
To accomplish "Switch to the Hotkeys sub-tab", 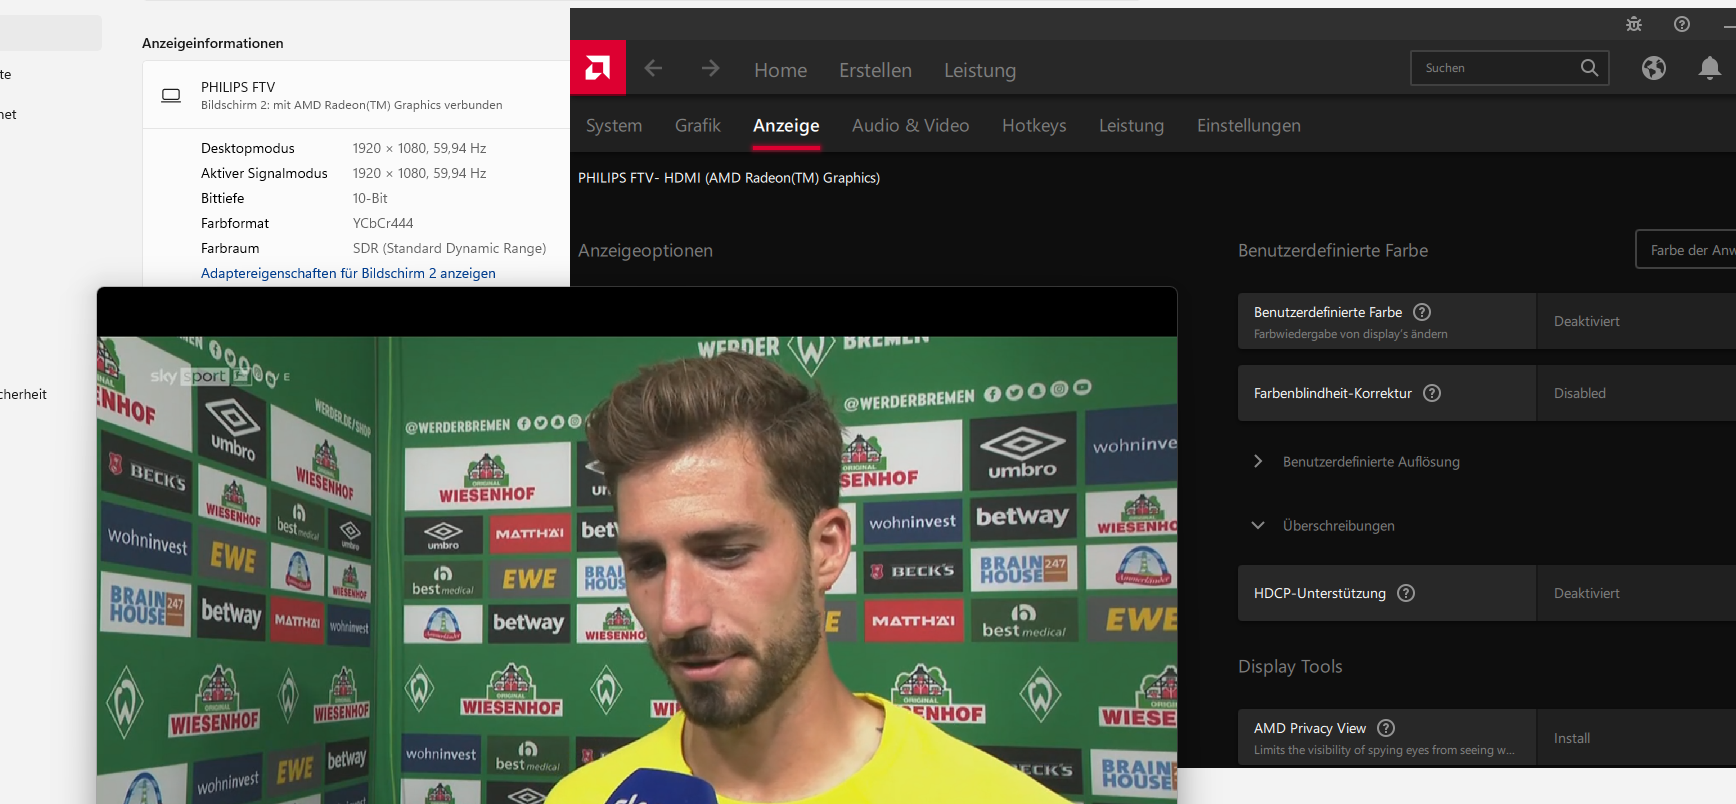I will click(1034, 125).
